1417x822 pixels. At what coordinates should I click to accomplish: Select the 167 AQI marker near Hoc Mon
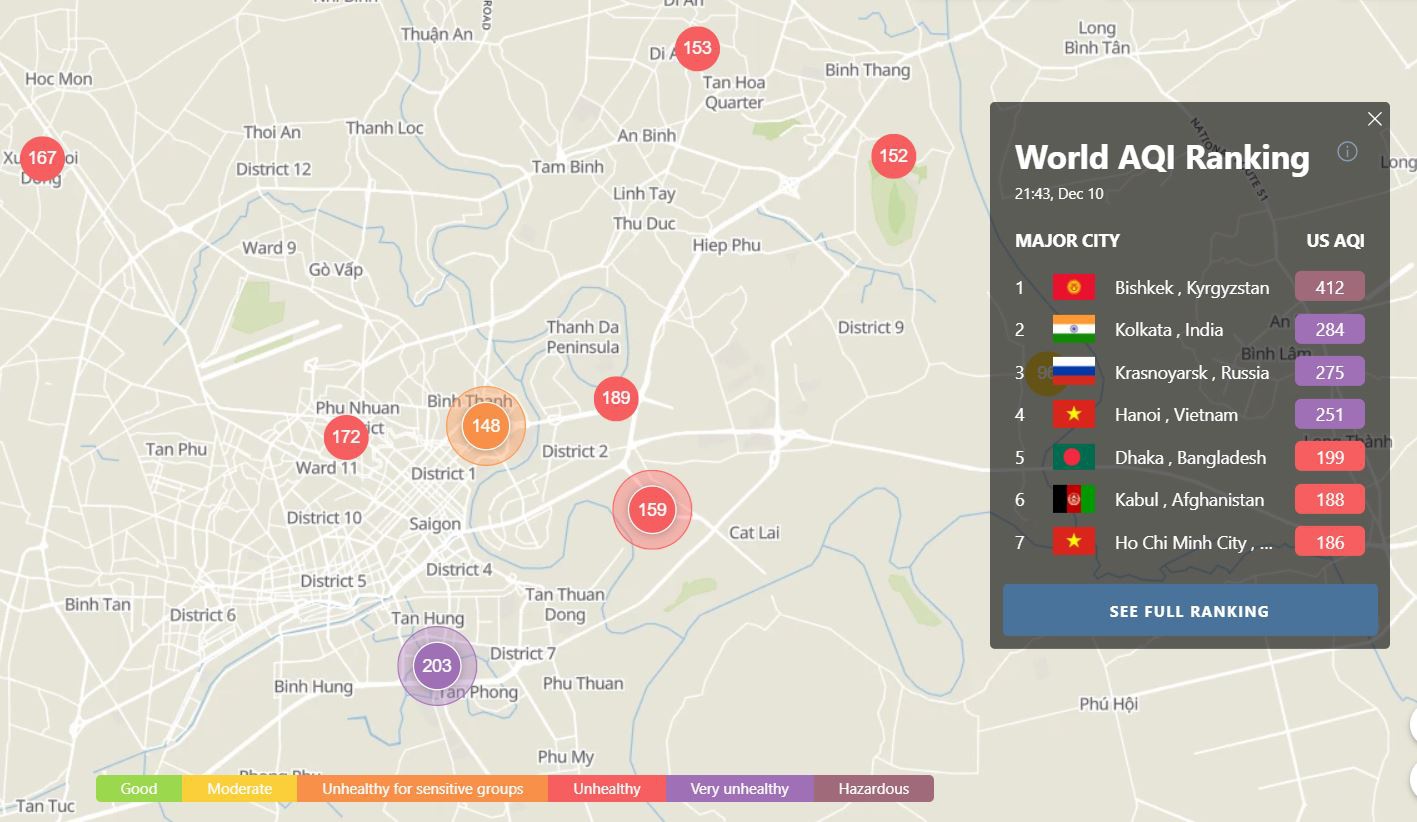pyautogui.click(x=42, y=158)
